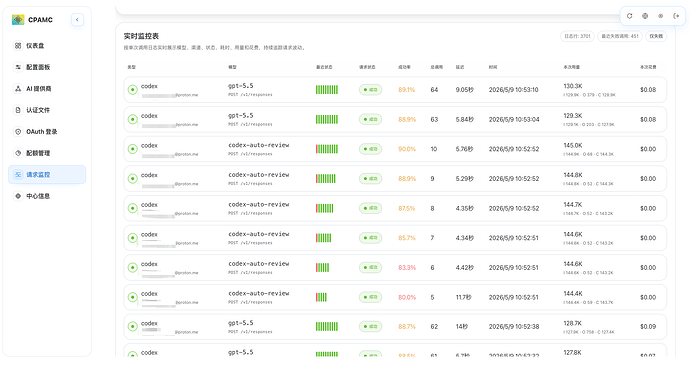Collapse the sidebar with the chevron button
The height and width of the screenshot is (365, 690).
click(77, 19)
